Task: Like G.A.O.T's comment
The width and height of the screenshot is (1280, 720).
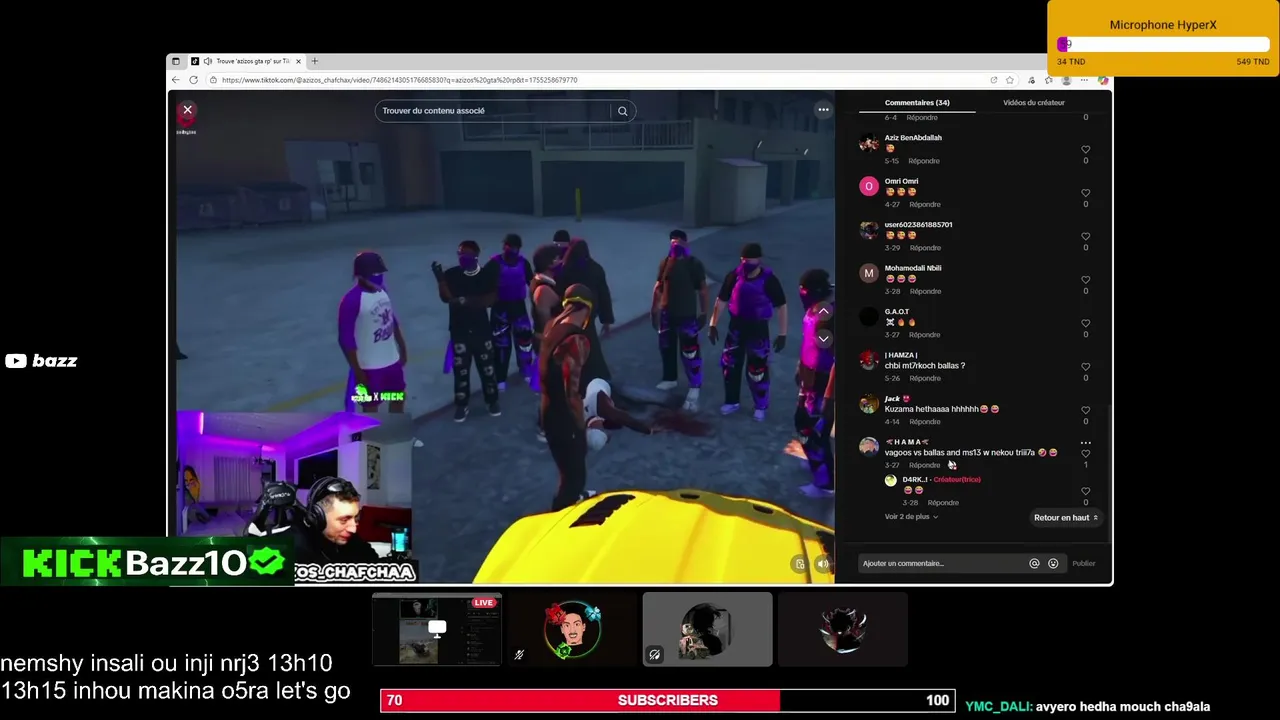Action: [x=1085, y=324]
